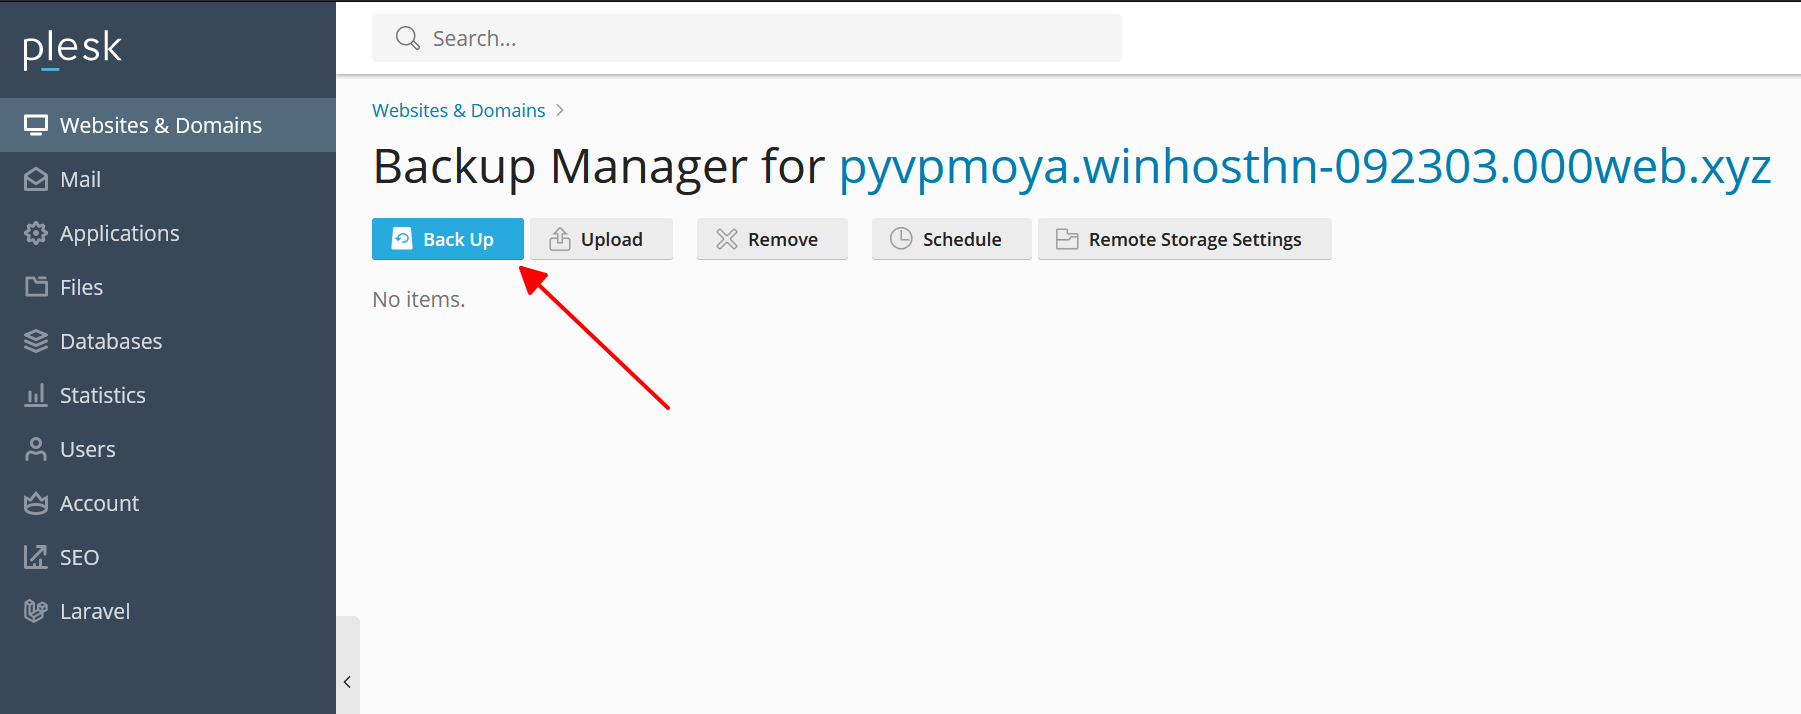This screenshot has width=1801, height=714.
Task: Open the Account section
Action: (168, 503)
